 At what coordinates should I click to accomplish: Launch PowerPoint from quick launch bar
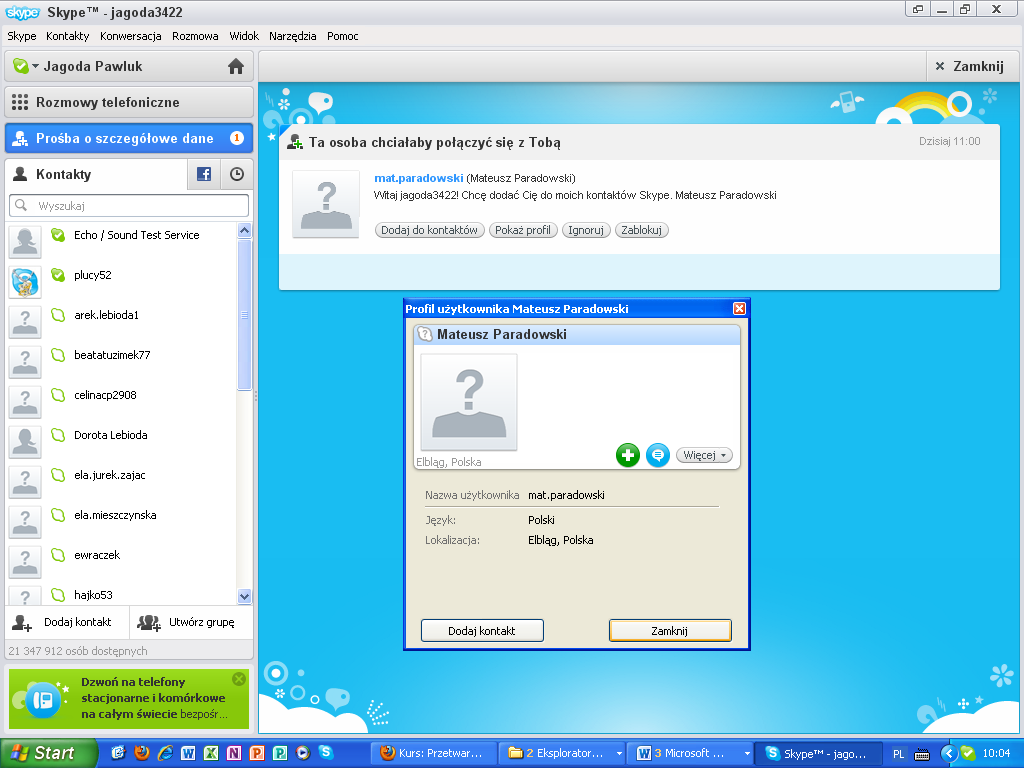tap(257, 753)
